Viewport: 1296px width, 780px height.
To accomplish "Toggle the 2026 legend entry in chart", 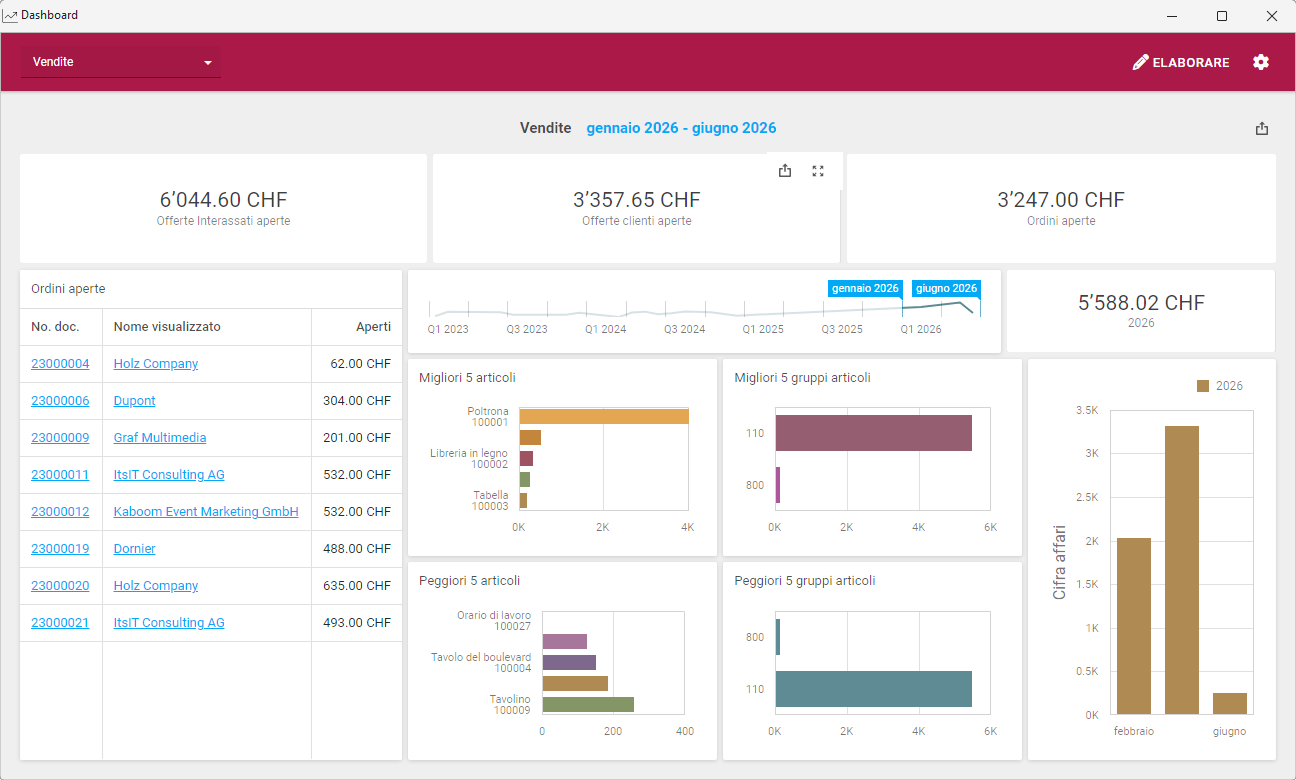I will (x=1220, y=386).
